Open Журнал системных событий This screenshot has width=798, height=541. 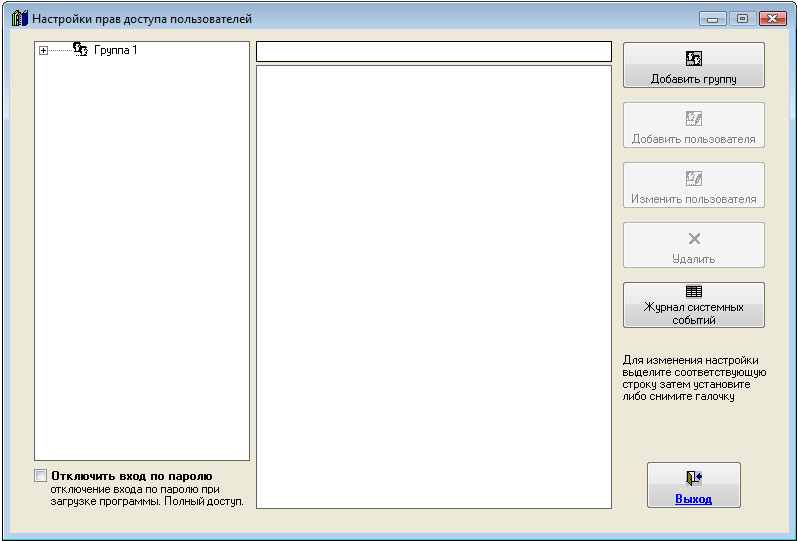pyautogui.click(x=694, y=305)
